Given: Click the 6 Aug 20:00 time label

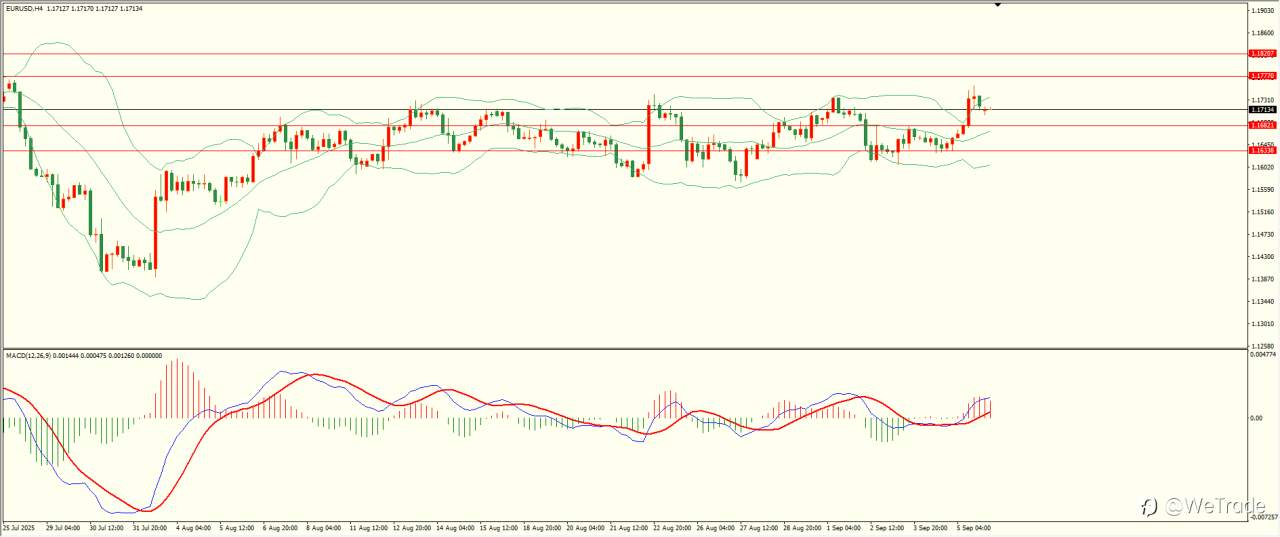Looking at the screenshot, I should [280, 526].
